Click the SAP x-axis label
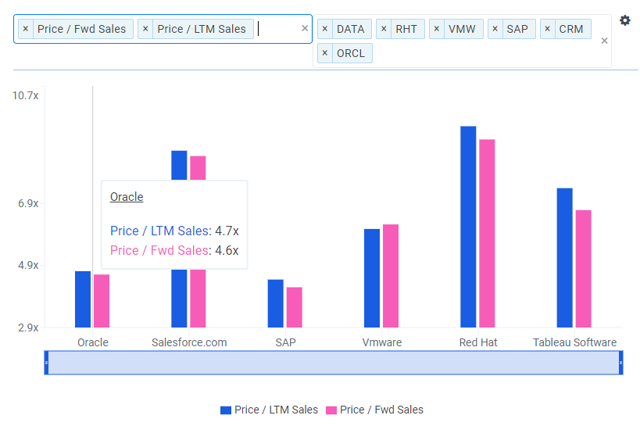 point(285,342)
